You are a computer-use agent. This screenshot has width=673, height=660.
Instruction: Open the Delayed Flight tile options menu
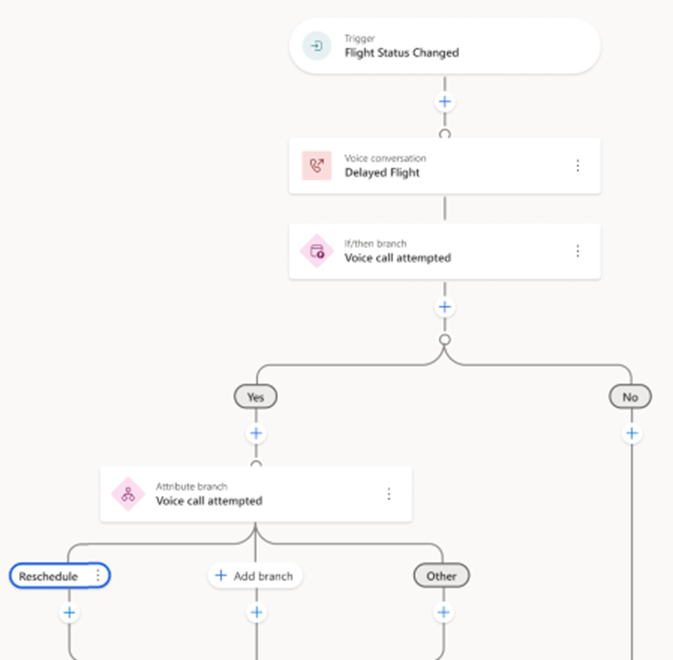(577, 166)
